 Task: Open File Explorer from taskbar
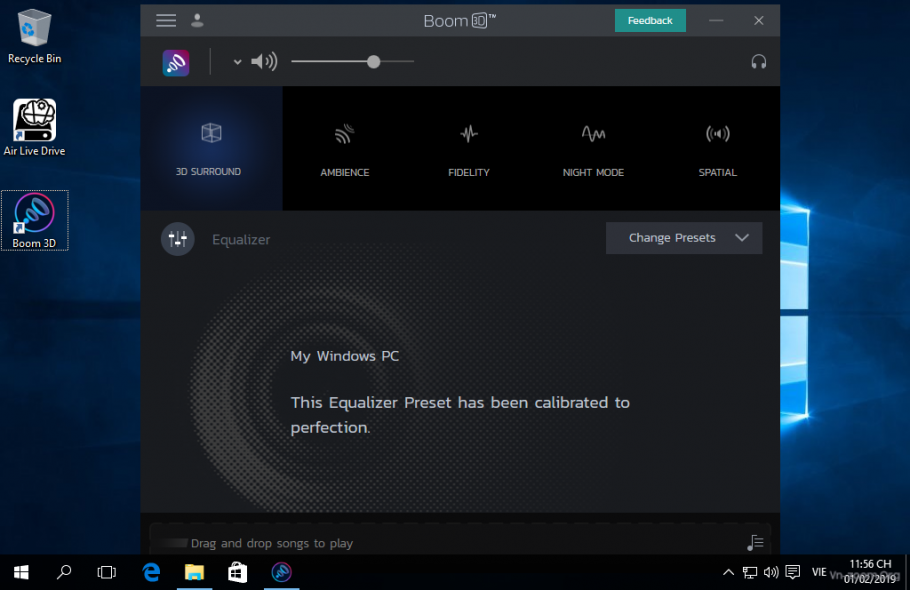coord(194,573)
